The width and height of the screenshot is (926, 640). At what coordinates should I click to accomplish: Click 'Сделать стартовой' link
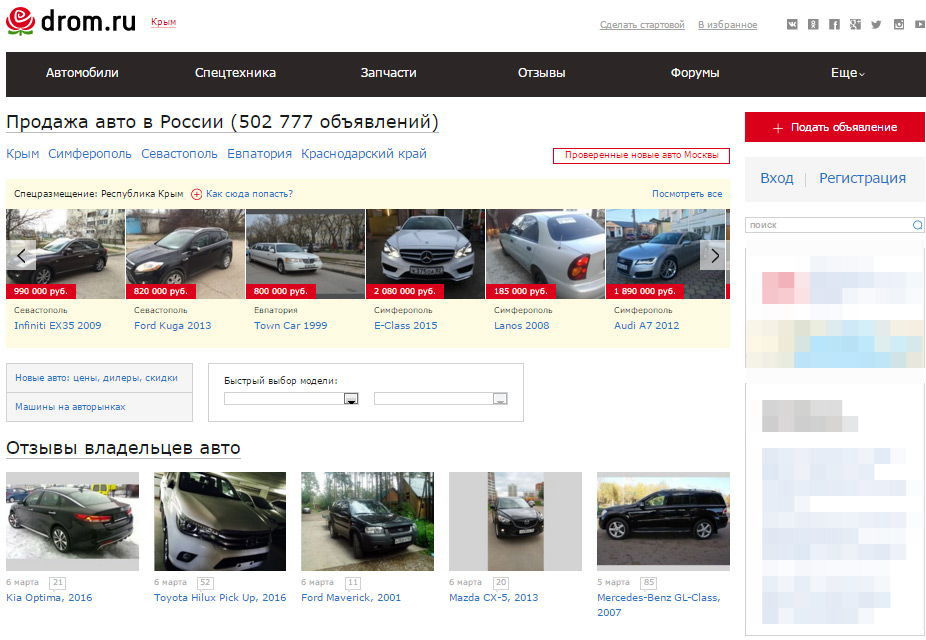642,25
